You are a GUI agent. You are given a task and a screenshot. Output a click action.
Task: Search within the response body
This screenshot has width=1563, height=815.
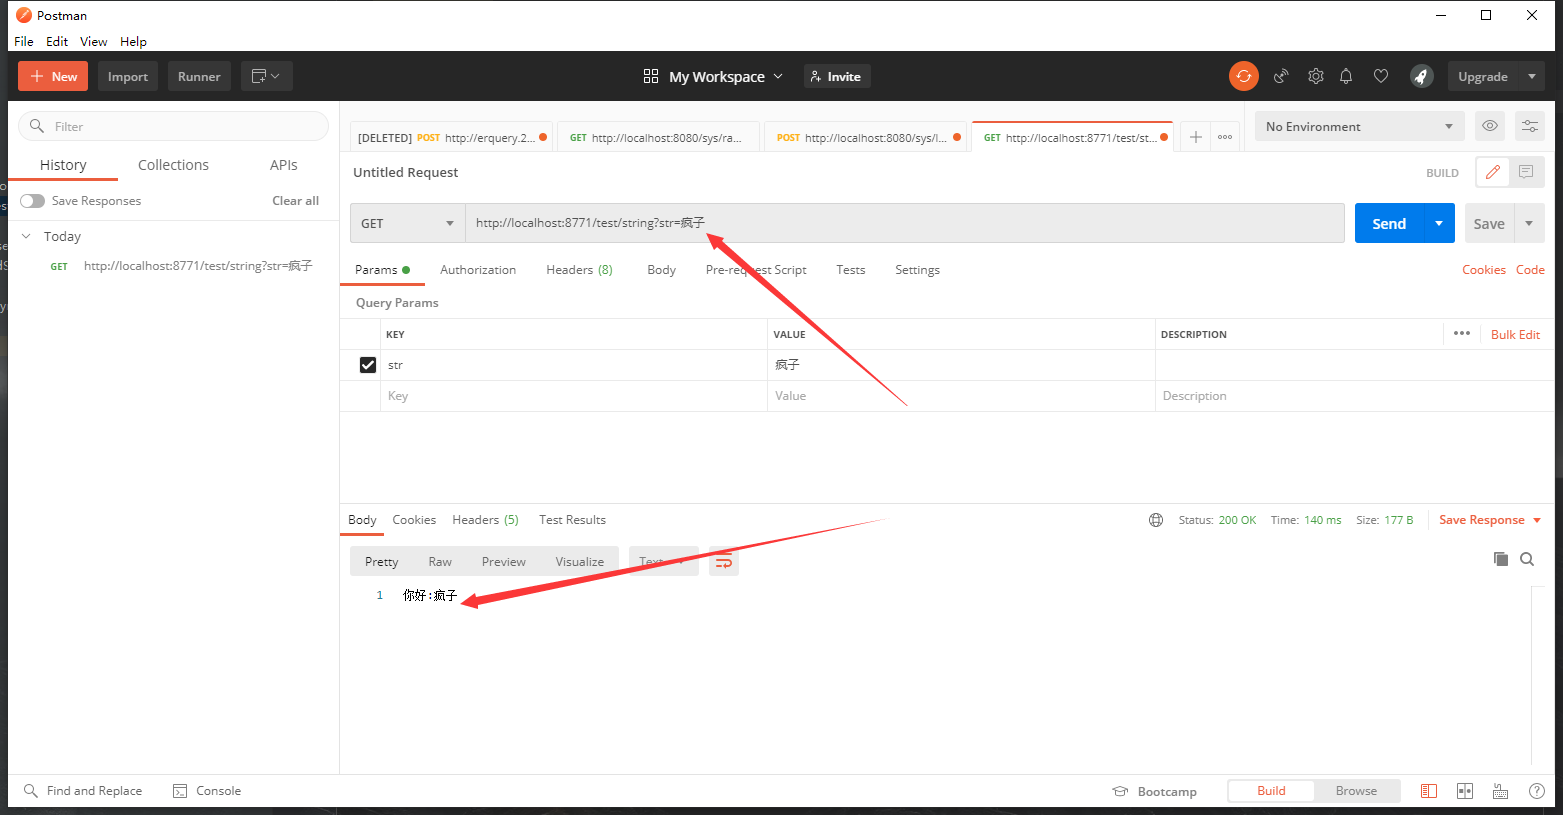(1527, 559)
